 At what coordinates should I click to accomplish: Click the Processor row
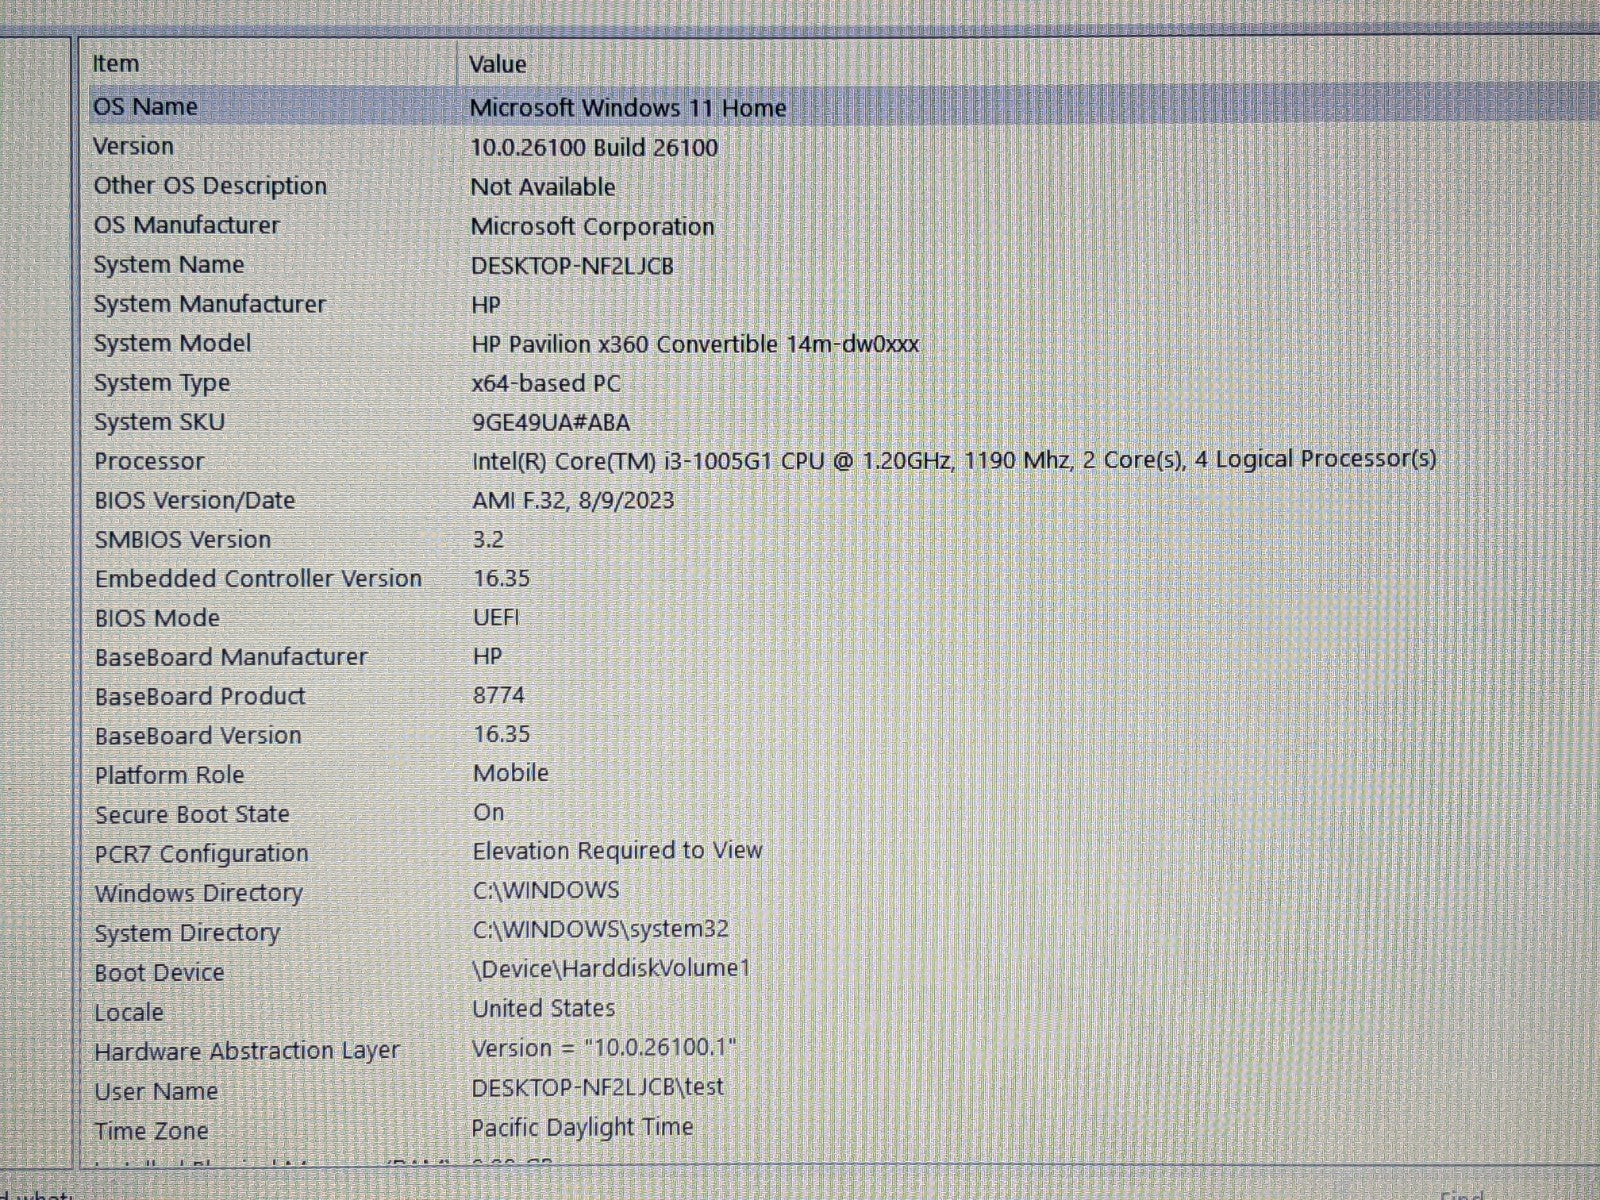click(149, 462)
